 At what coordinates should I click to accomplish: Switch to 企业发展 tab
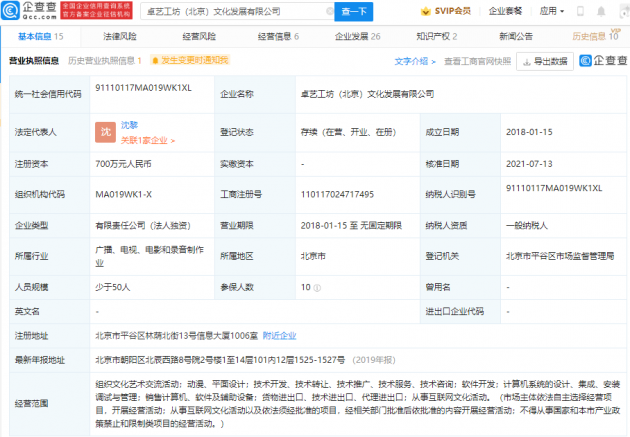[358, 37]
